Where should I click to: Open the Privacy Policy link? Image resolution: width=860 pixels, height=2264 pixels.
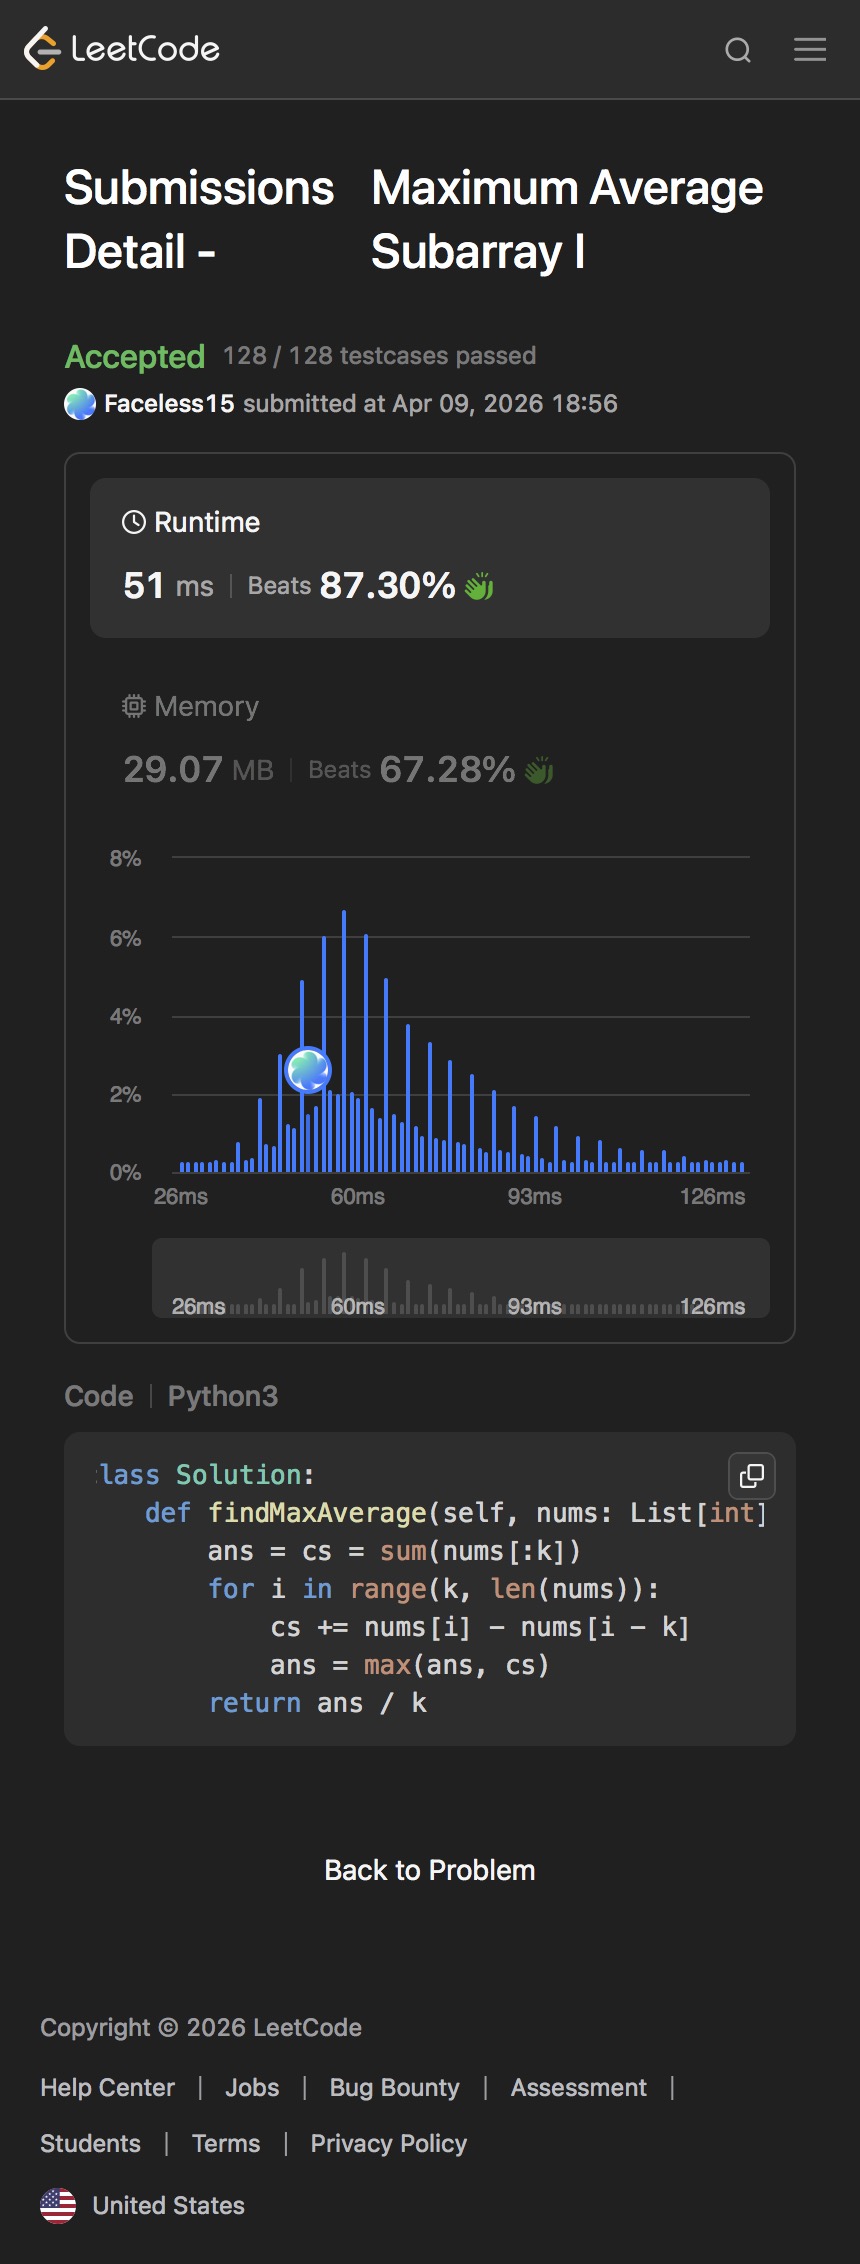tap(388, 2144)
